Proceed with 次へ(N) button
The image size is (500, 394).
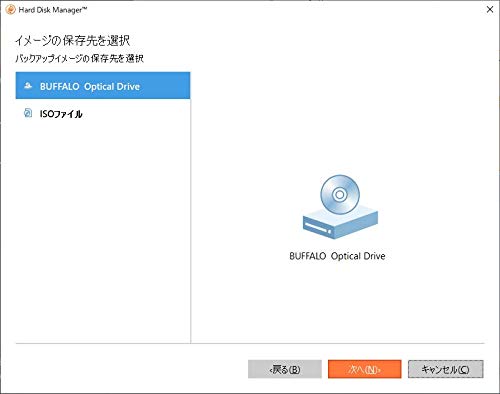[x=364, y=369]
